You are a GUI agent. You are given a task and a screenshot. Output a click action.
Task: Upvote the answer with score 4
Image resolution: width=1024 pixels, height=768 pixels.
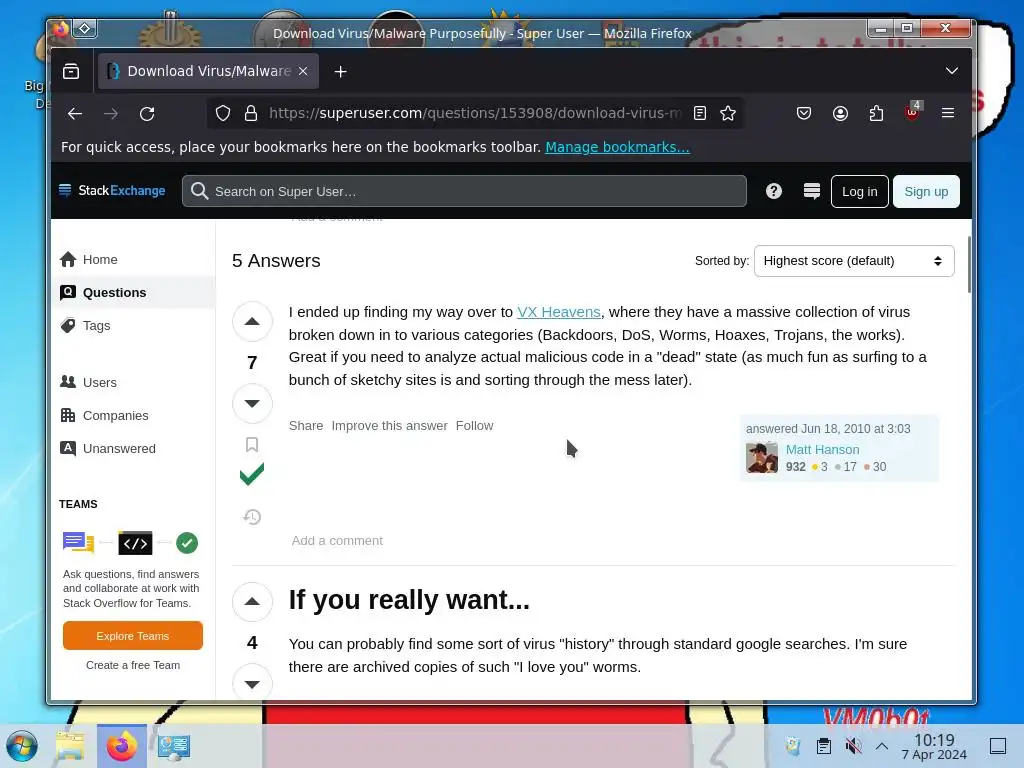(252, 601)
